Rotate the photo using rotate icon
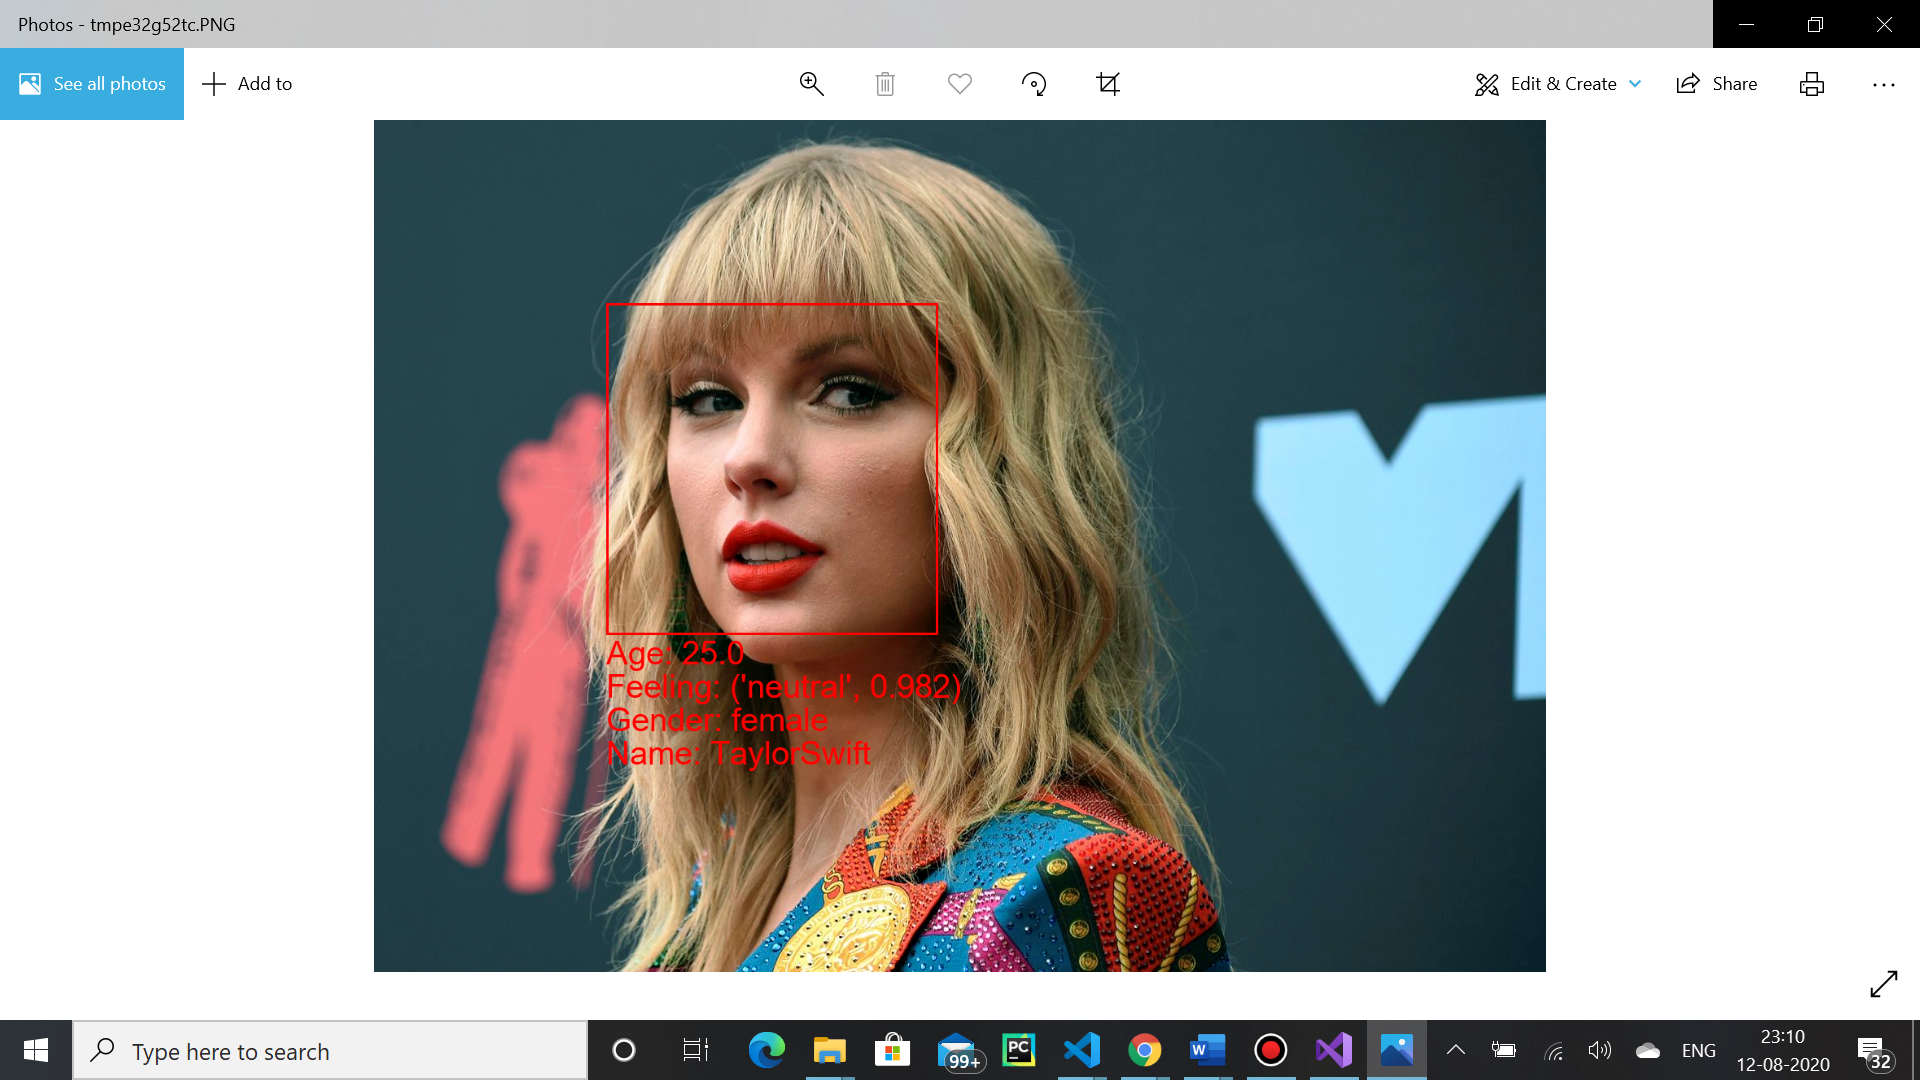 coord(1034,84)
